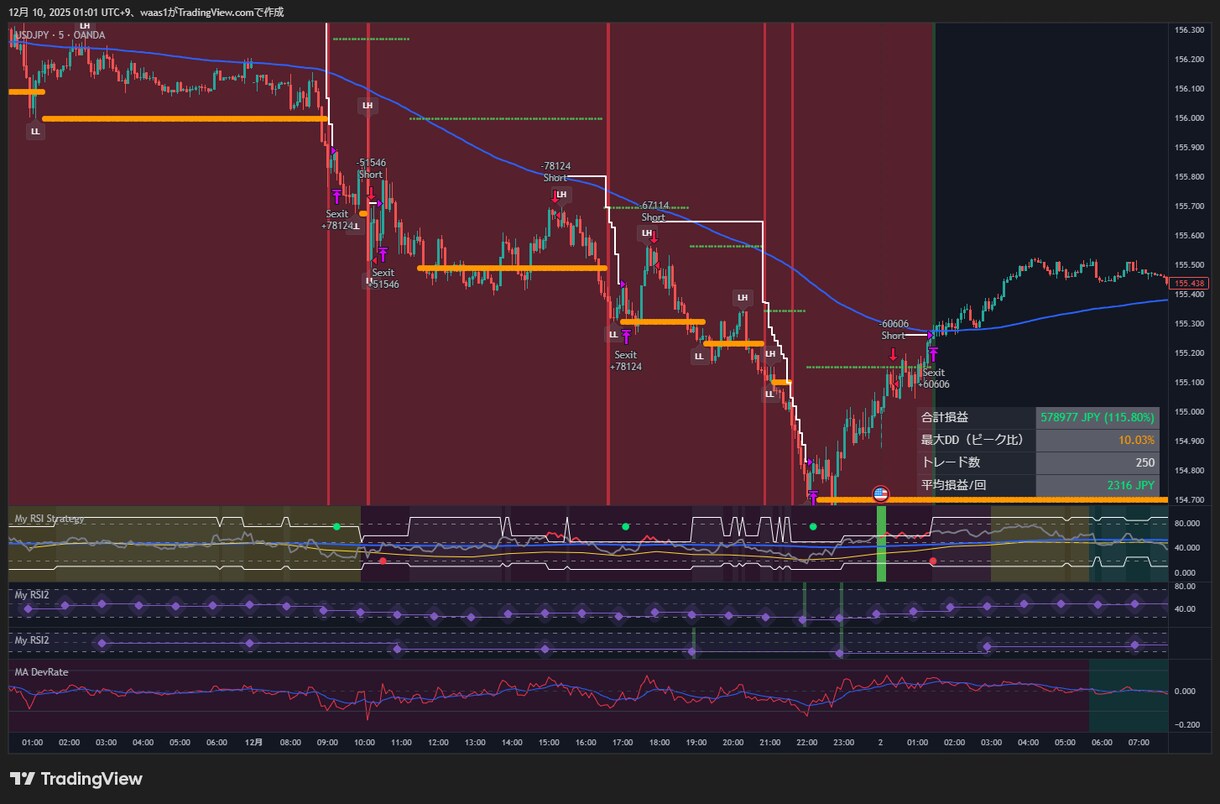Click the US flag economic event icon
1220x804 pixels.
point(881,494)
